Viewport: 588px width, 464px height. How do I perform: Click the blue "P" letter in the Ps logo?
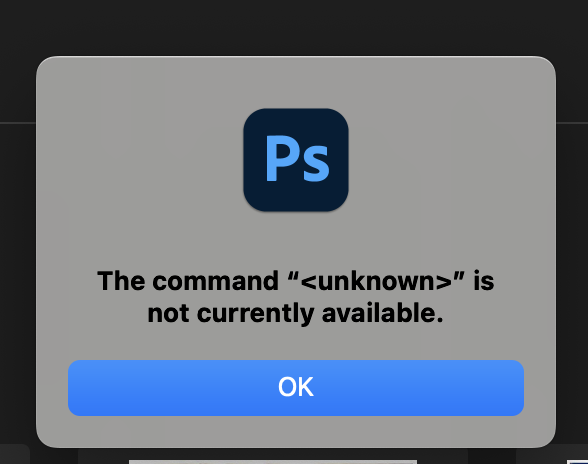pos(282,159)
